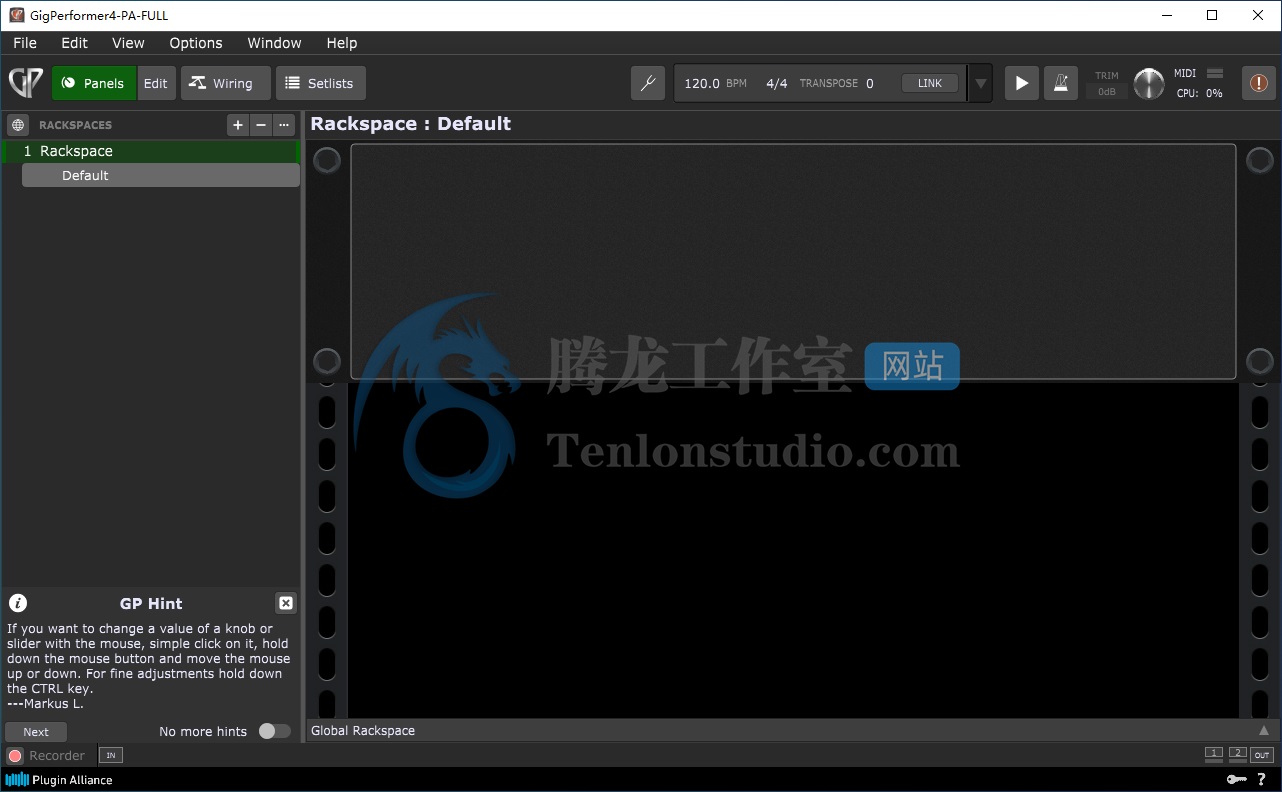Open the Window menu
Image resolution: width=1282 pixels, height=792 pixels.
(274, 43)
